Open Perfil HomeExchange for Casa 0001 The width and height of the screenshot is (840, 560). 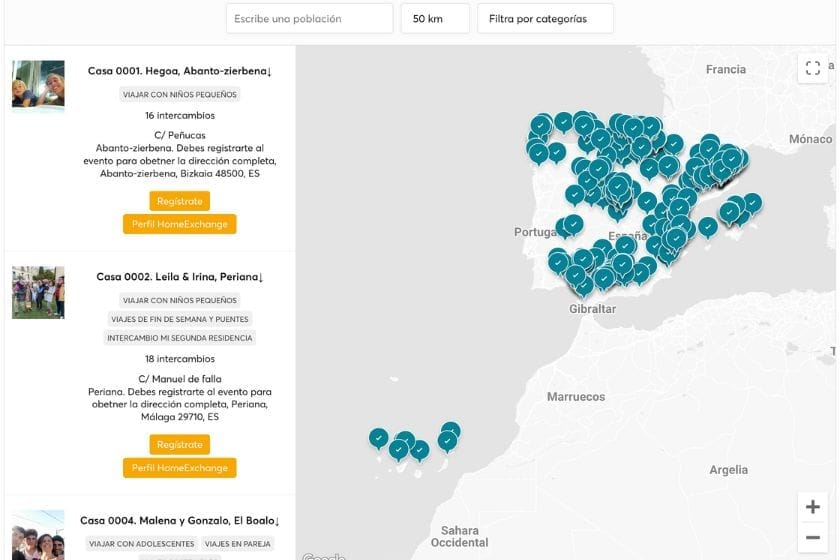[x=179, y=224]
